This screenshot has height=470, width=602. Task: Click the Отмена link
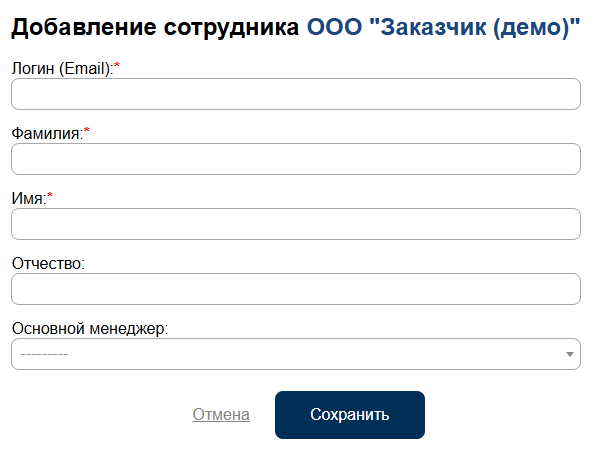click(221, 415)
